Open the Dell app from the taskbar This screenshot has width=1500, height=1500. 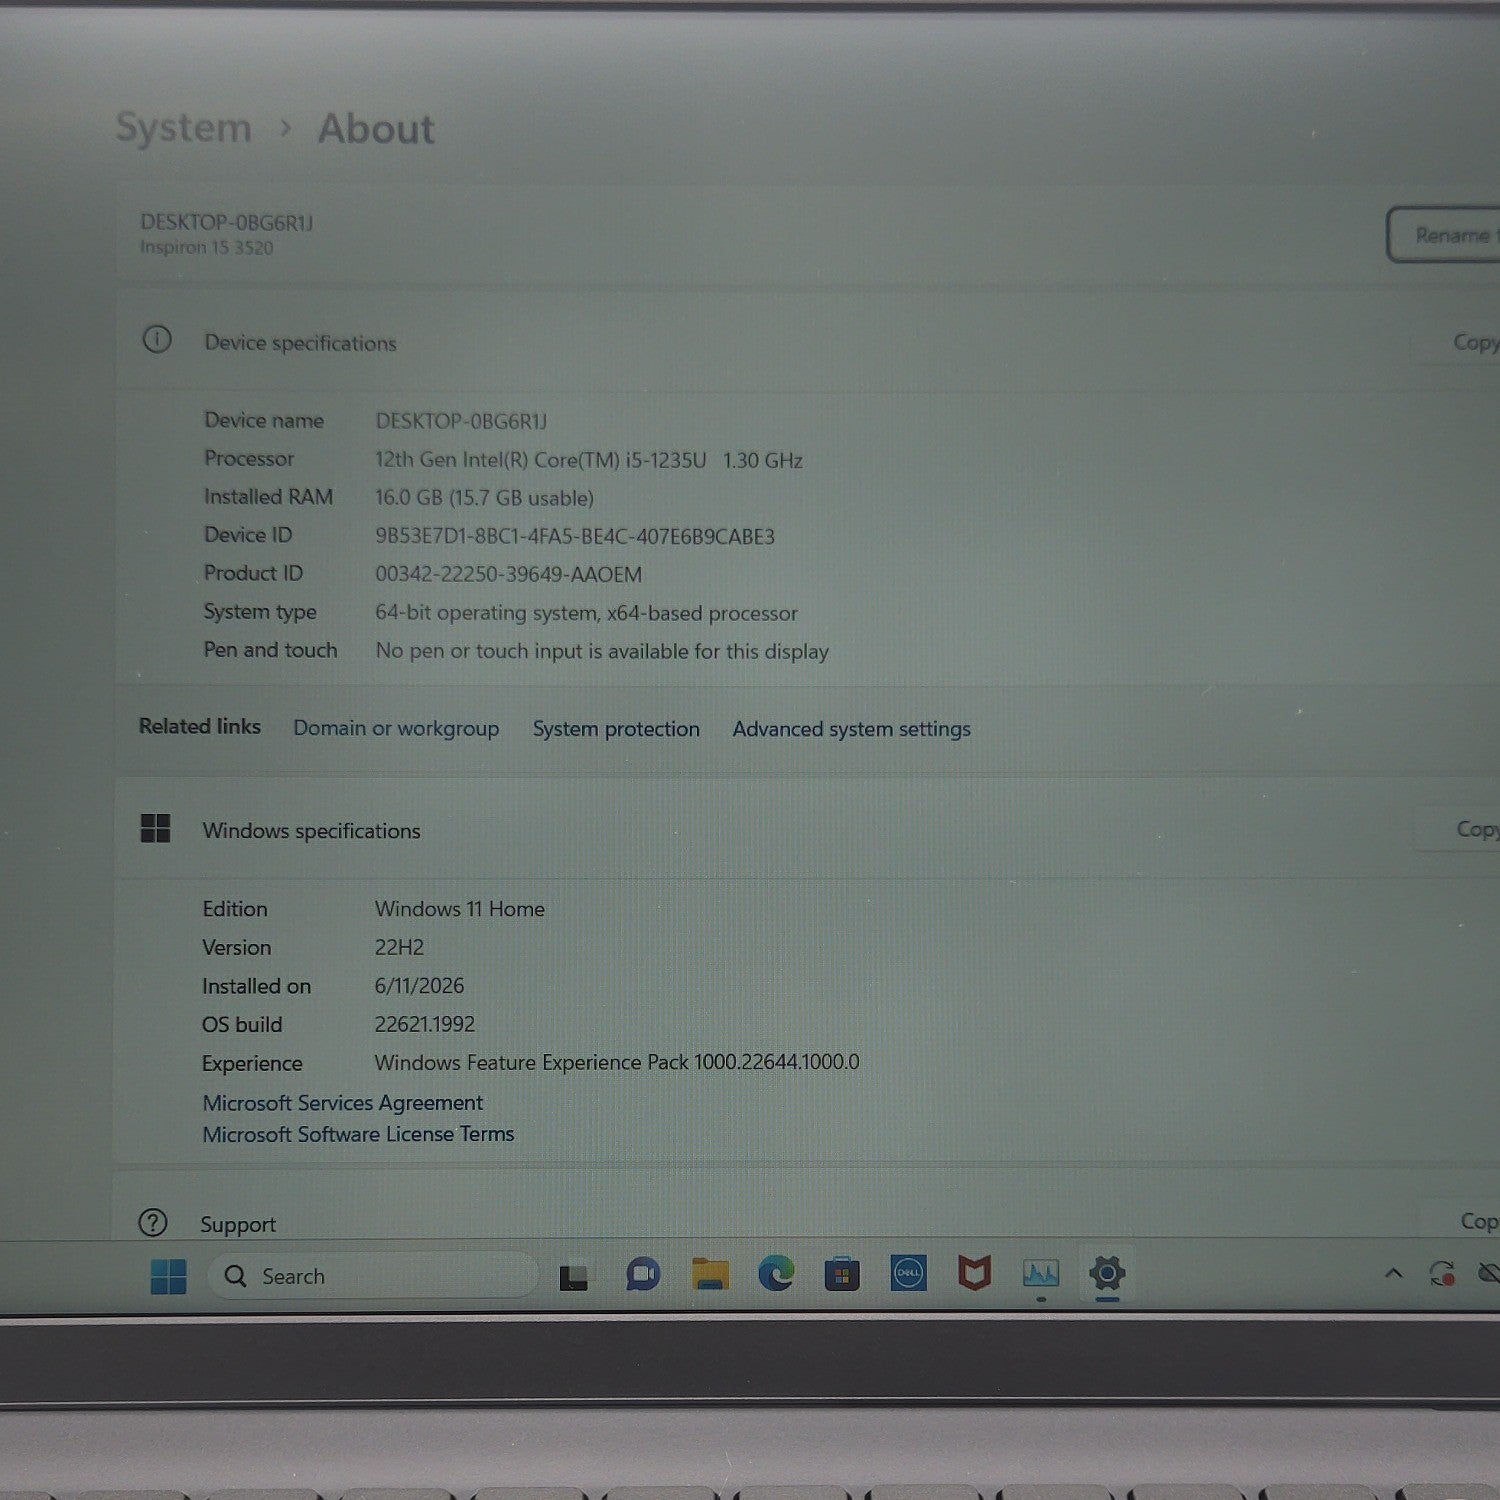(x=908, y=1273)
